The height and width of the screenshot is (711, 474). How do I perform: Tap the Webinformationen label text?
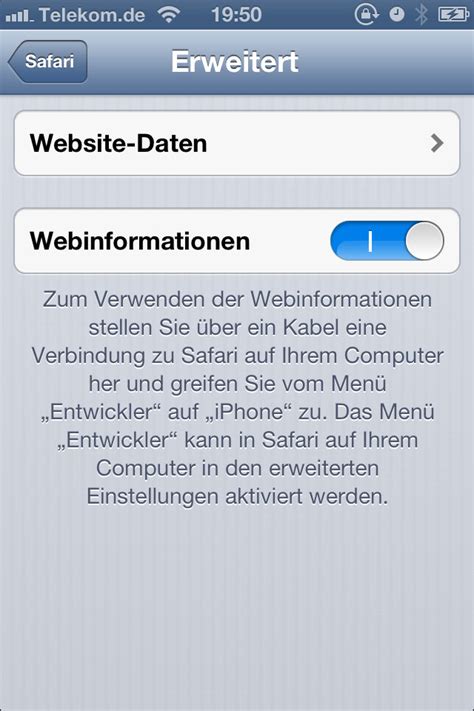tap(140, 241)
